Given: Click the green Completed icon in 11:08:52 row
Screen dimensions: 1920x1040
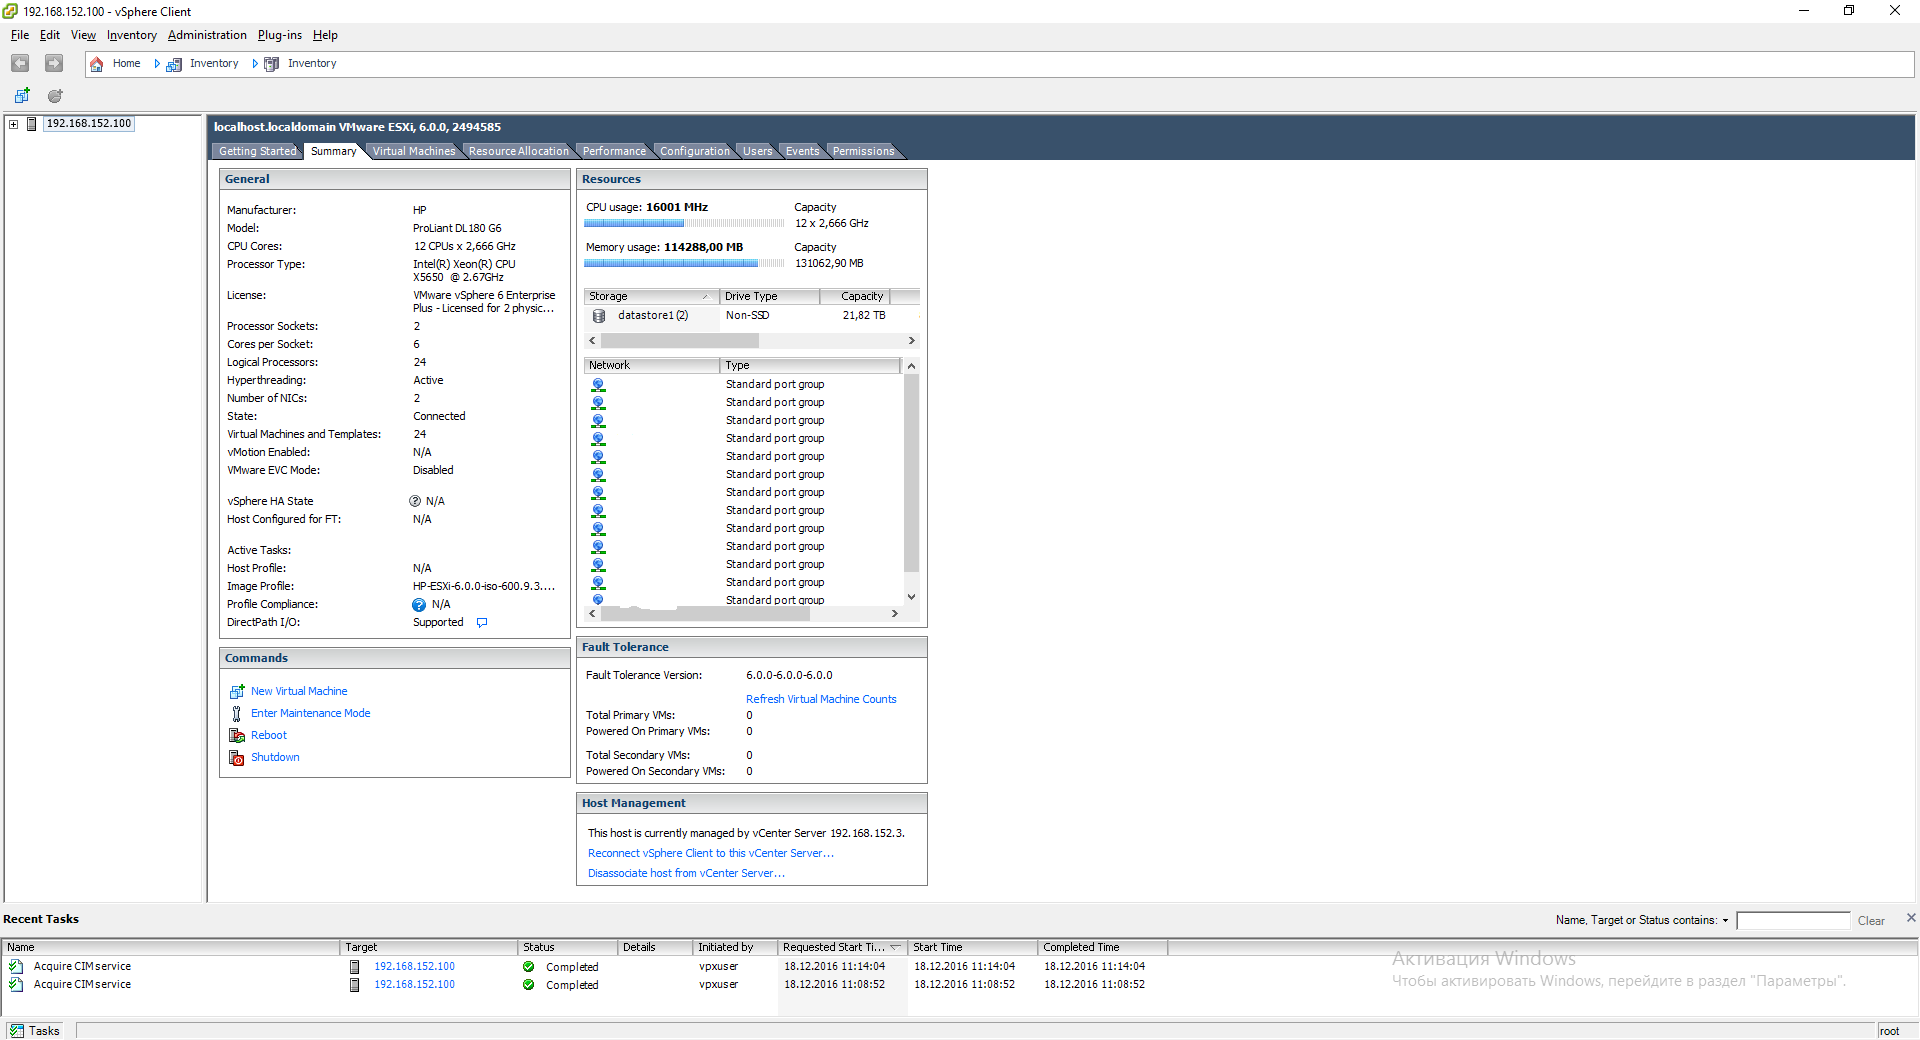Looking at the screenshot, I should click(528, 985).
